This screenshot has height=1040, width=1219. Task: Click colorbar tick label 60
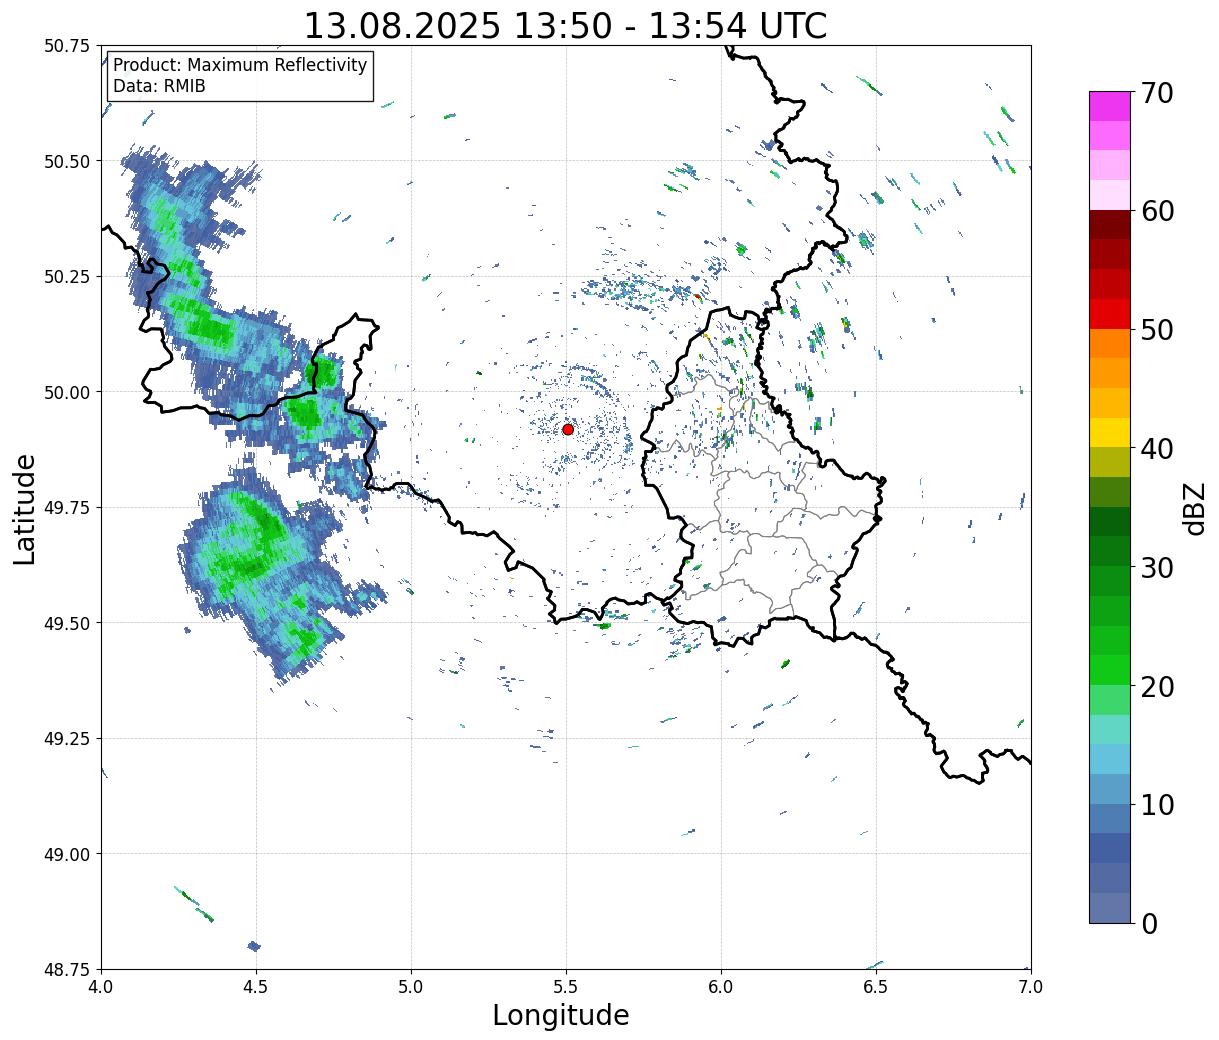pos(1158,211)
